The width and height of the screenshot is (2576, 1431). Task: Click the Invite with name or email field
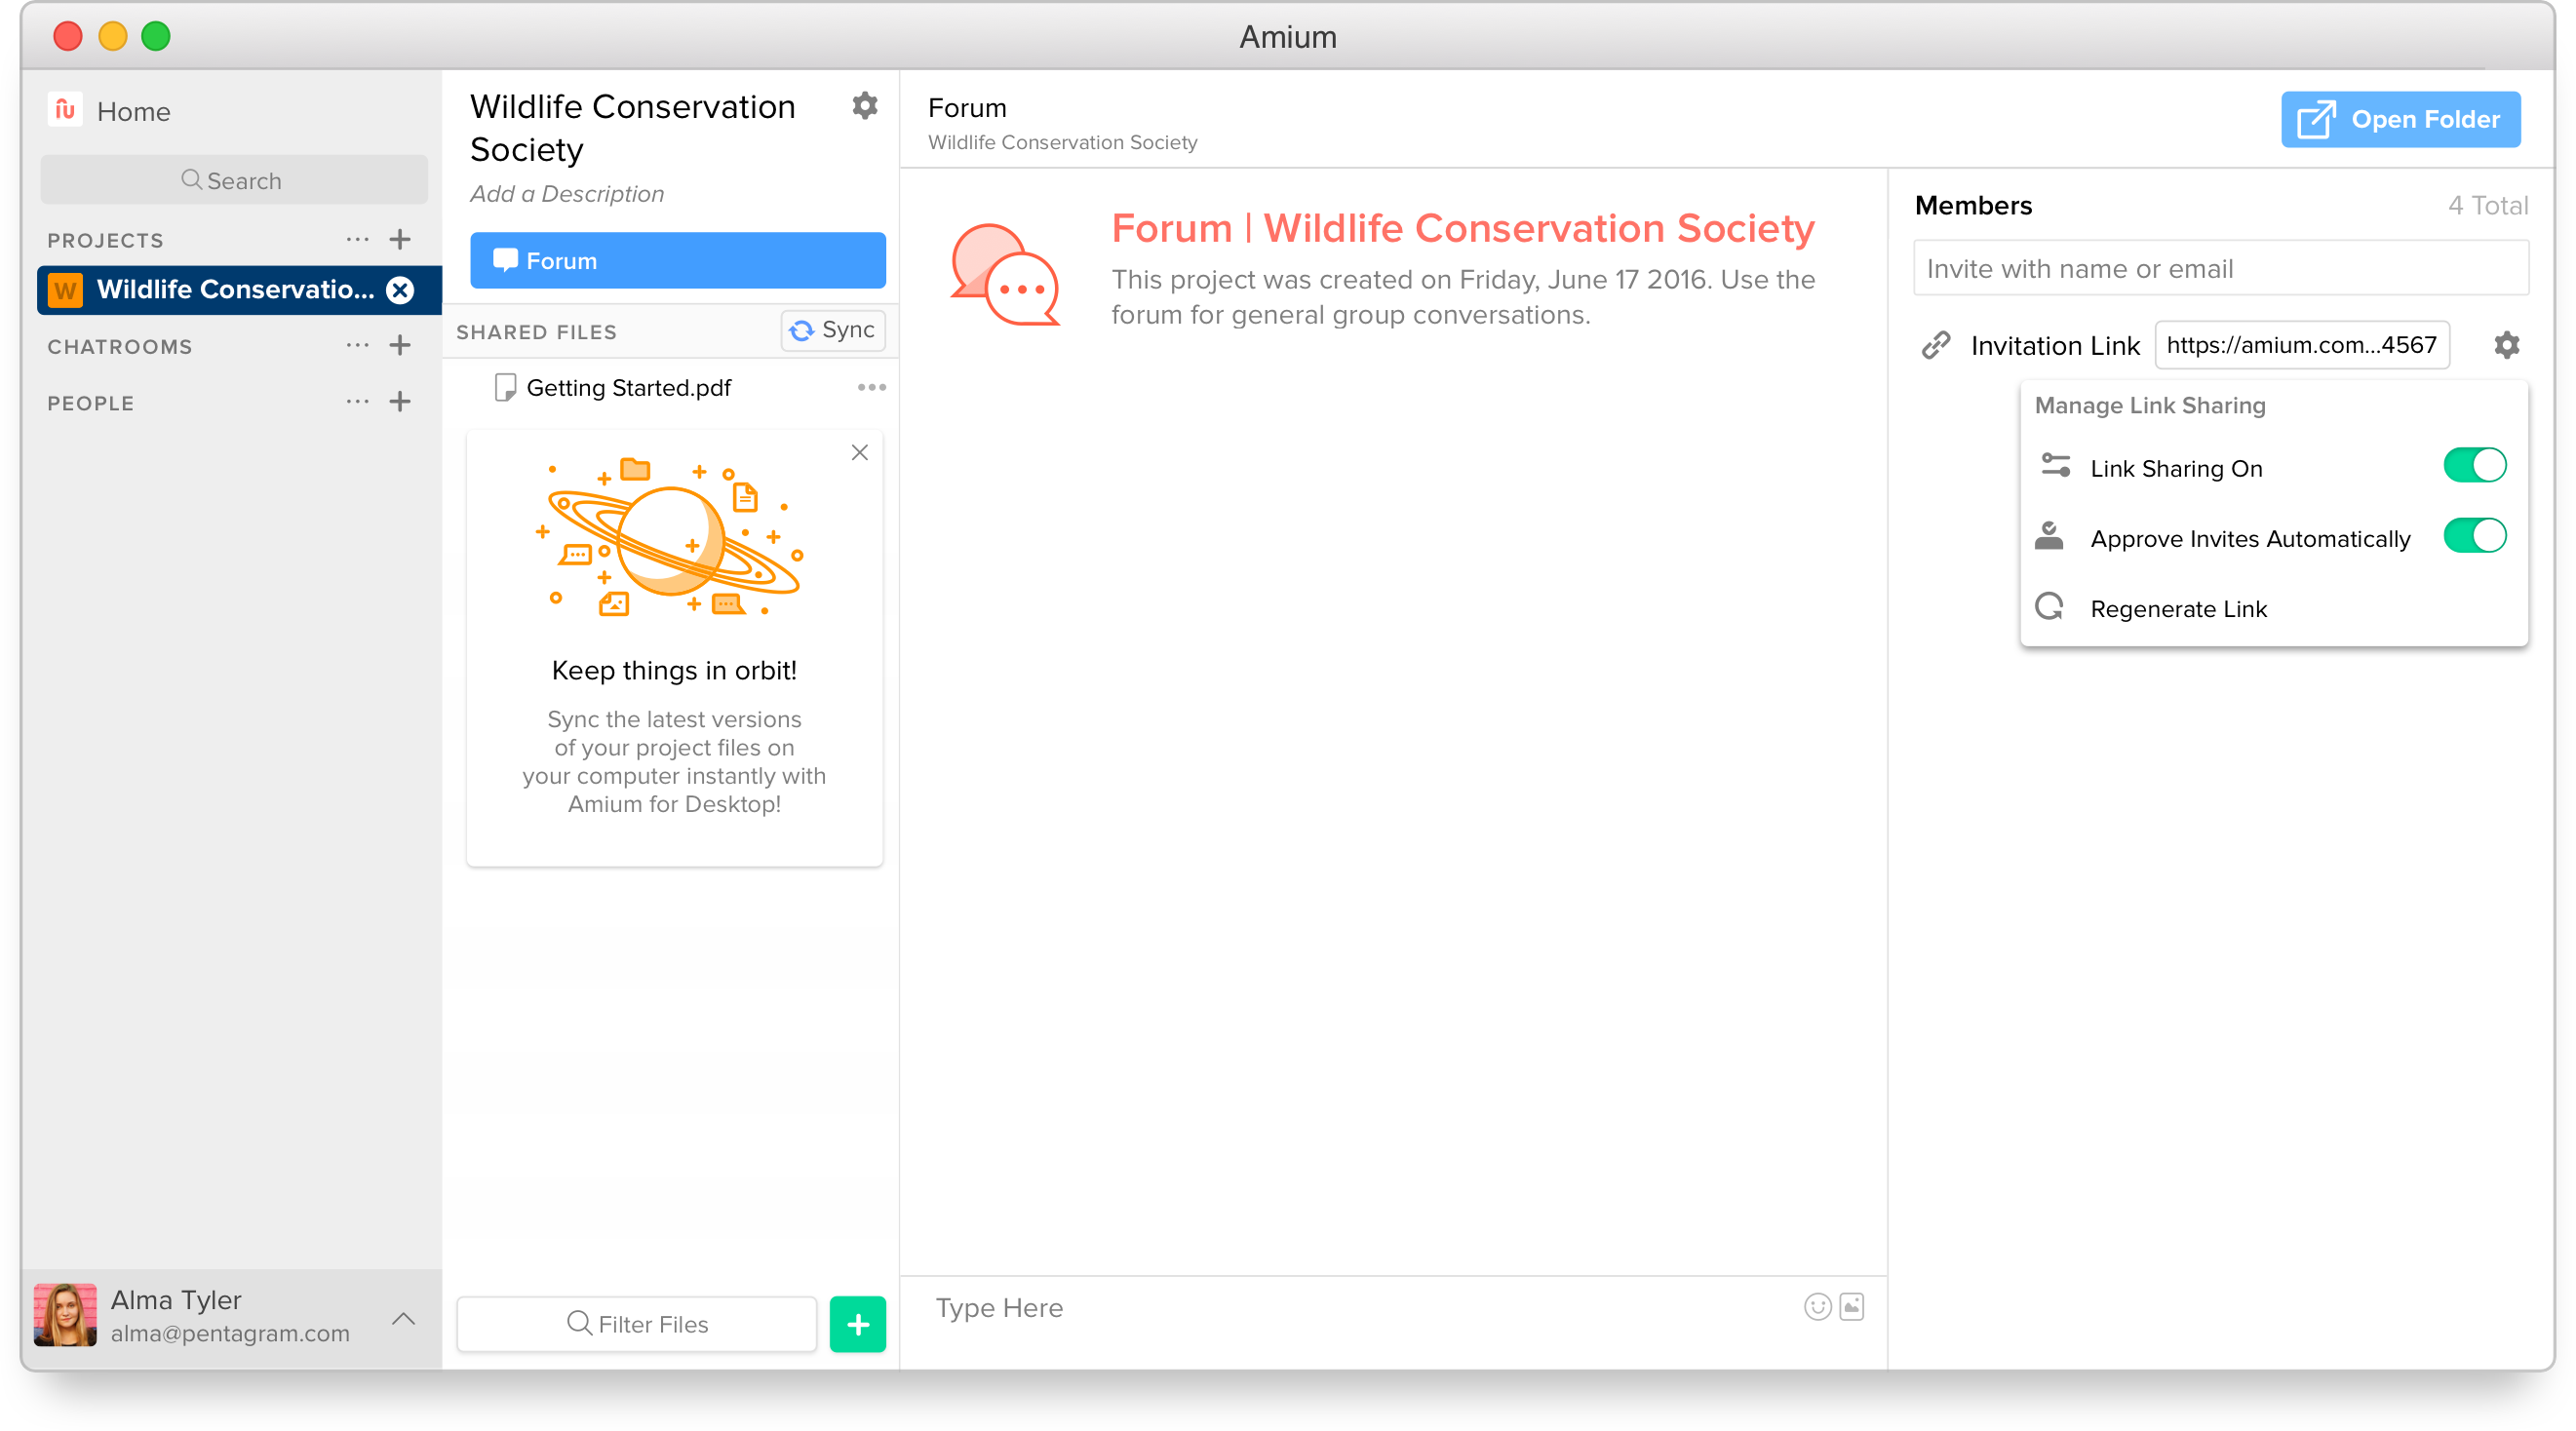click(2221, 269)
